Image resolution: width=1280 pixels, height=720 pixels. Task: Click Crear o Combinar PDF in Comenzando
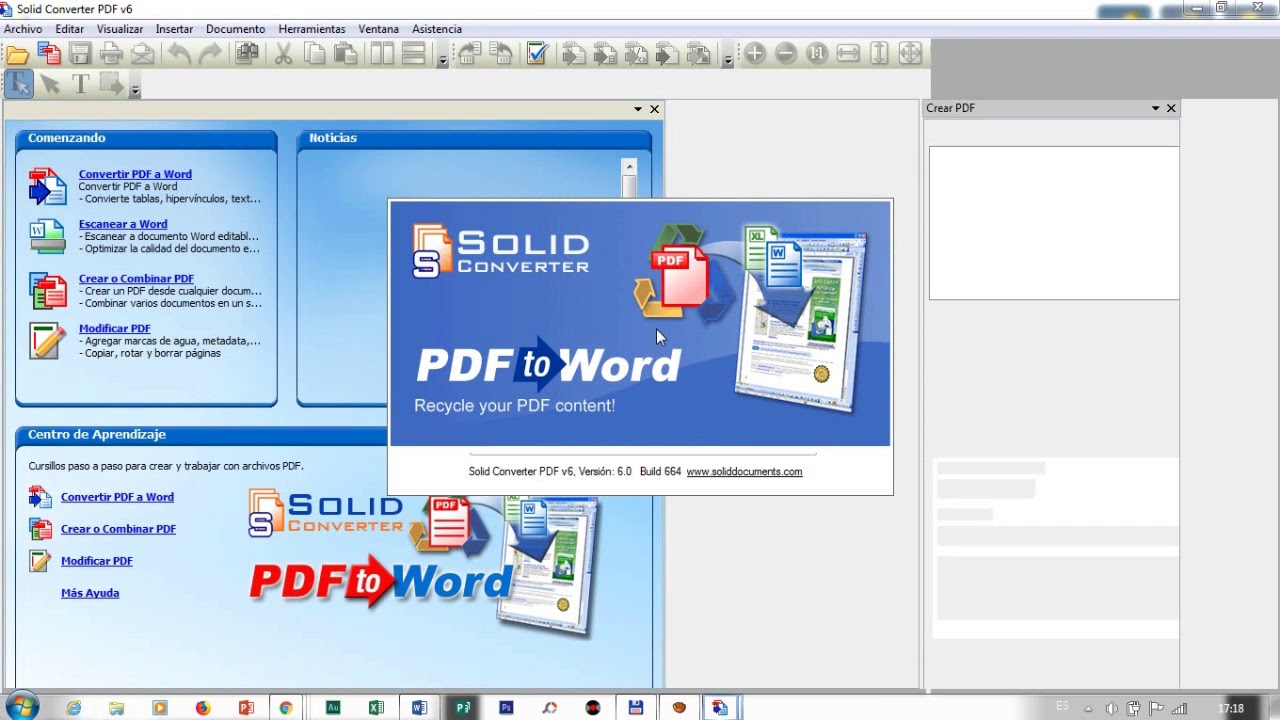click(136, 279)
